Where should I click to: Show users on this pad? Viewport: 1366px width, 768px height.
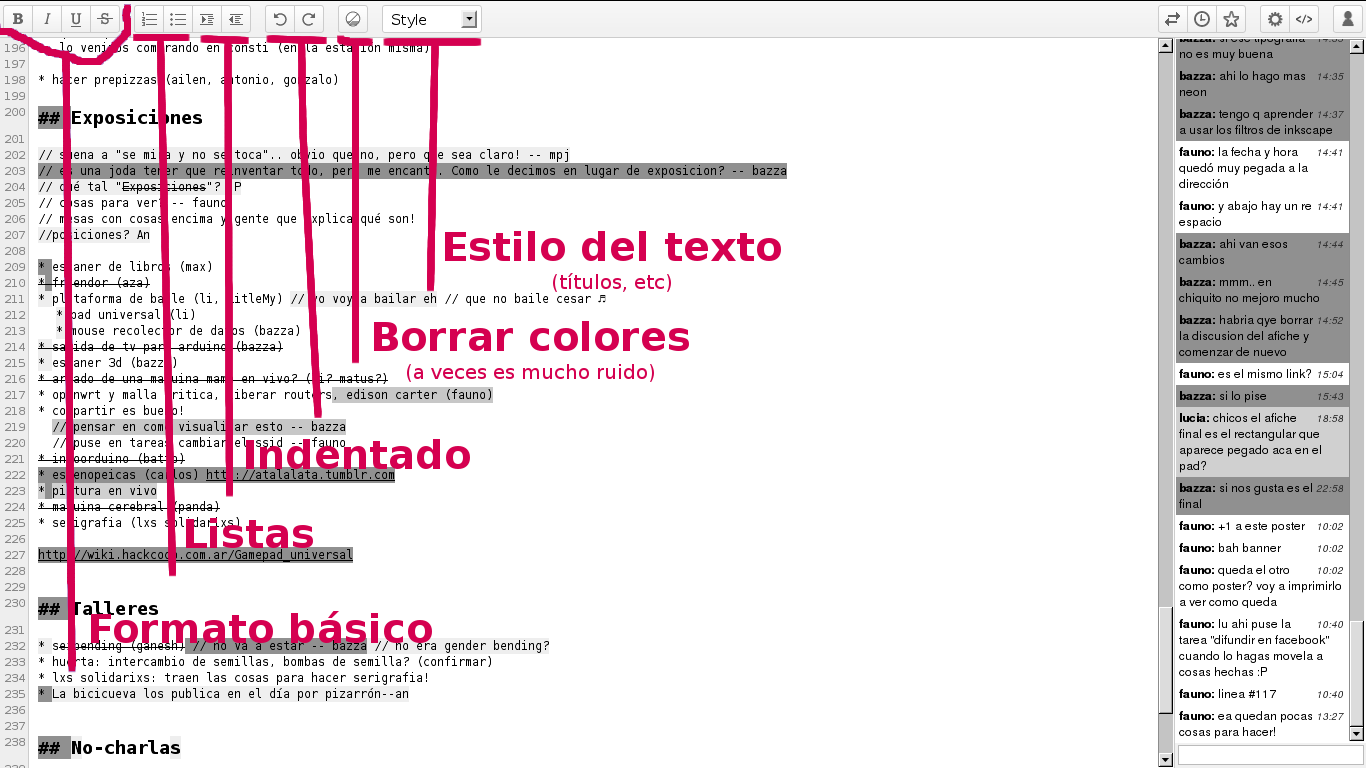tap(1347, 19)
